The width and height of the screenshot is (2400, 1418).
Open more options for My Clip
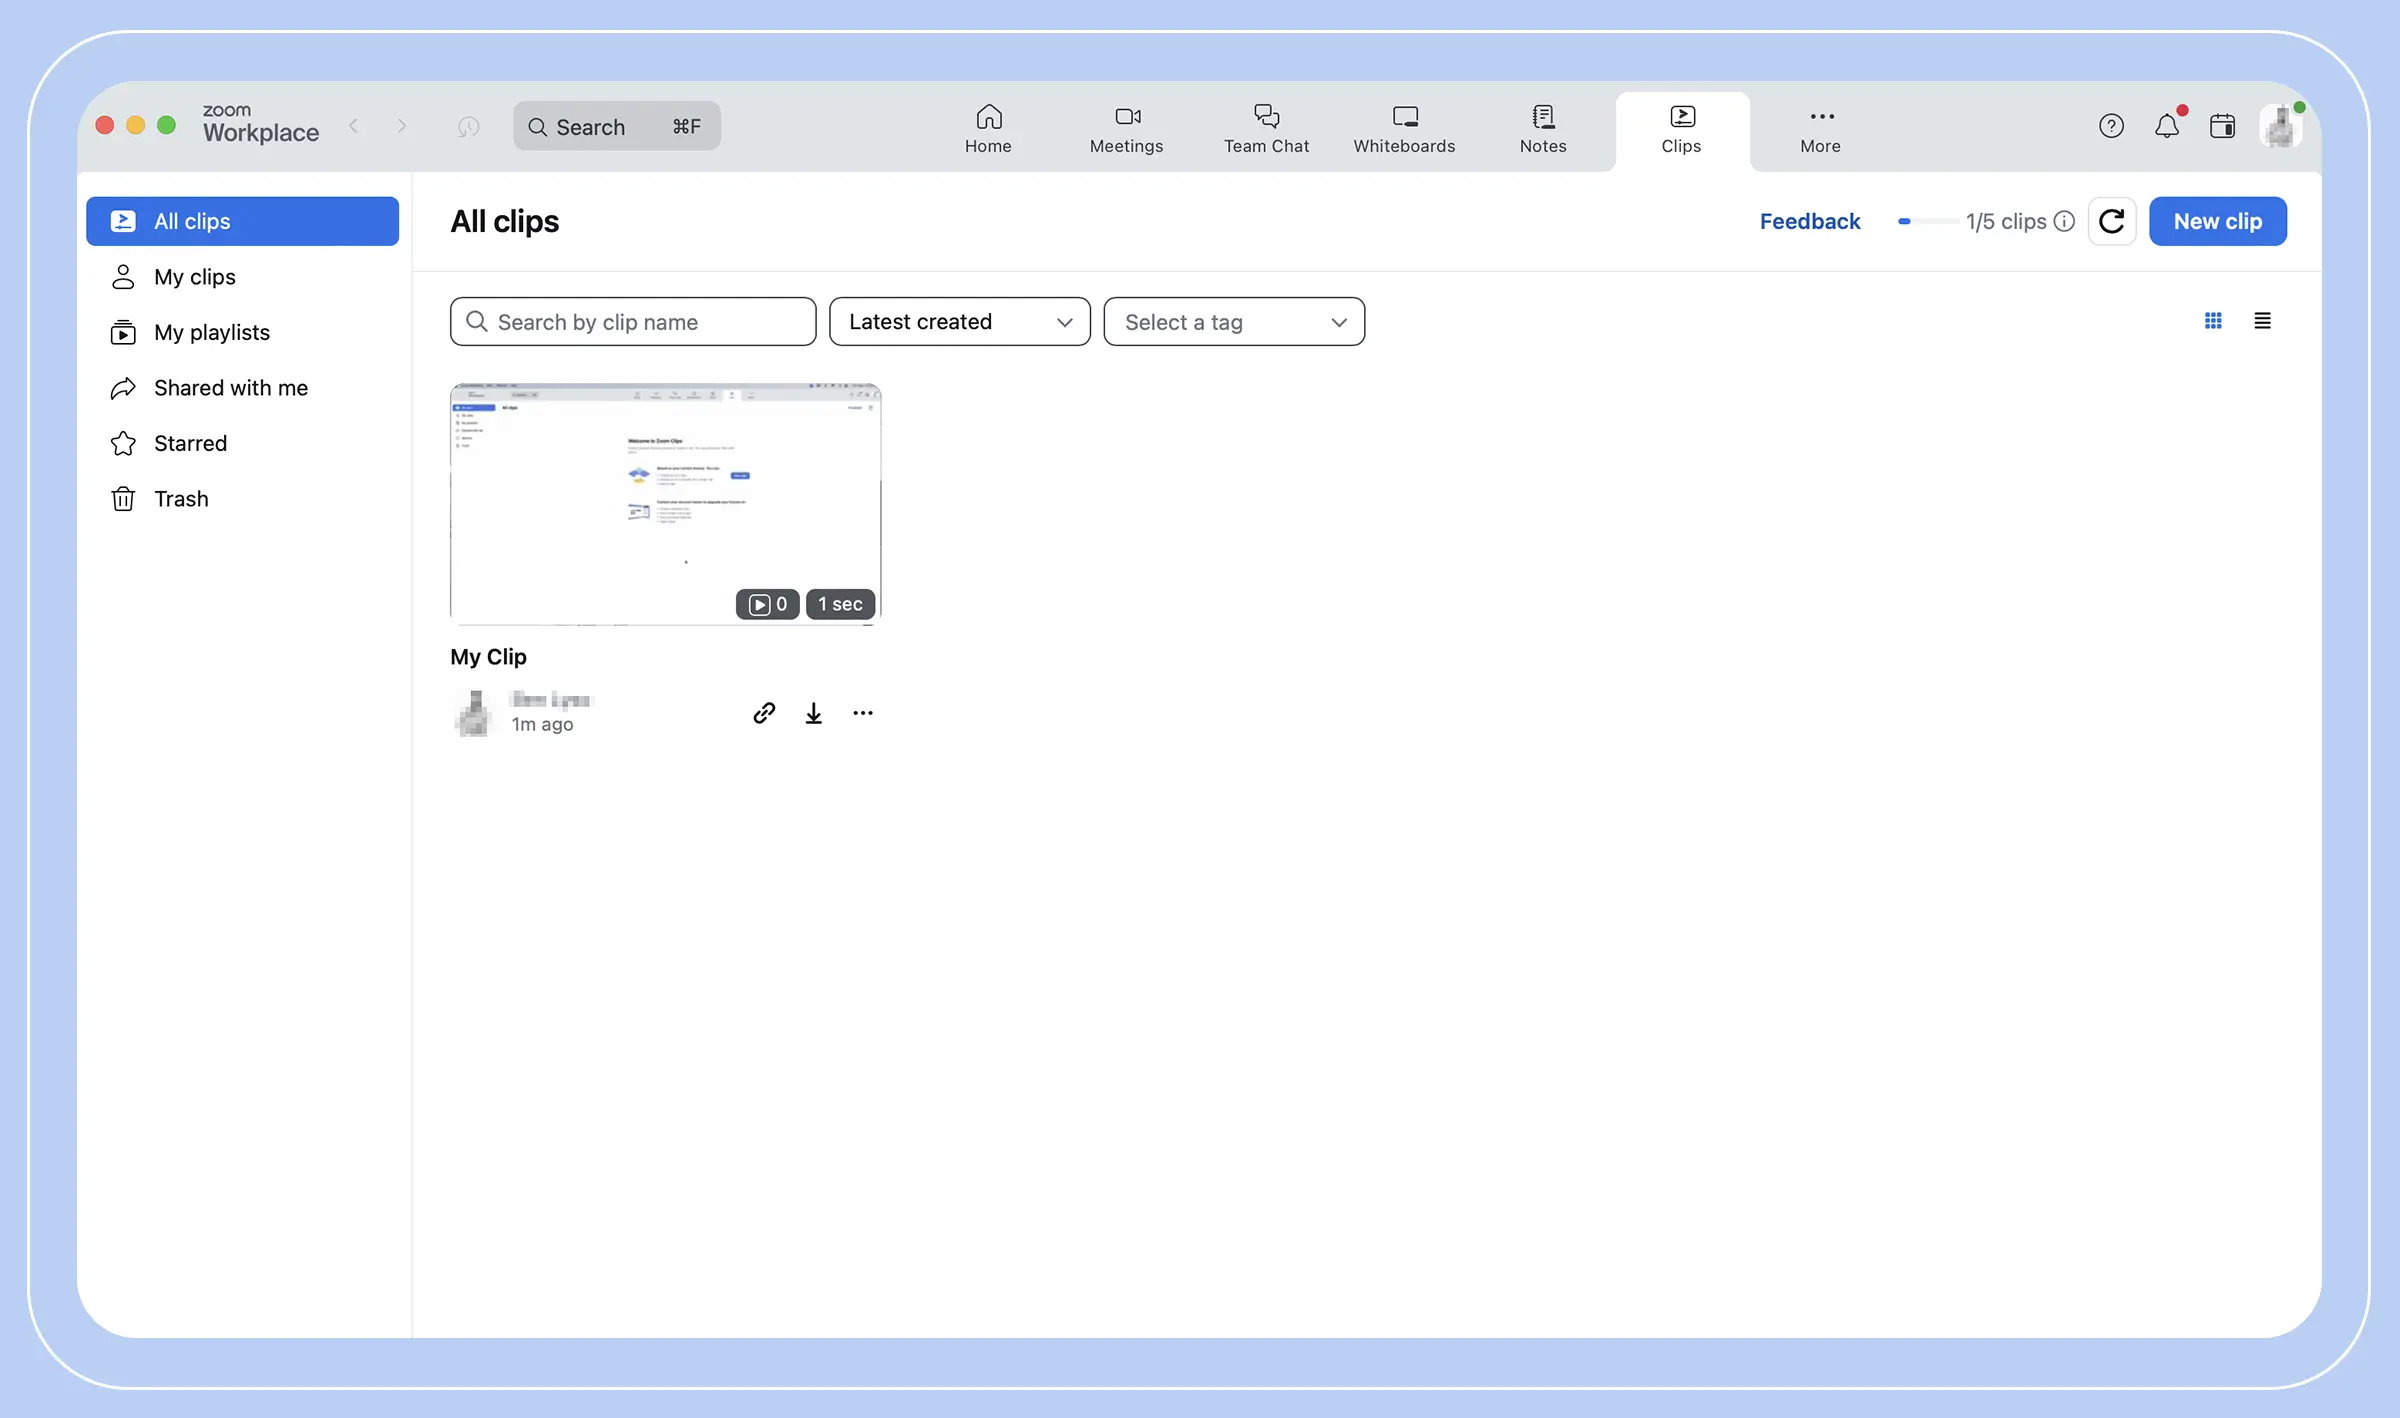pos(863,713)
